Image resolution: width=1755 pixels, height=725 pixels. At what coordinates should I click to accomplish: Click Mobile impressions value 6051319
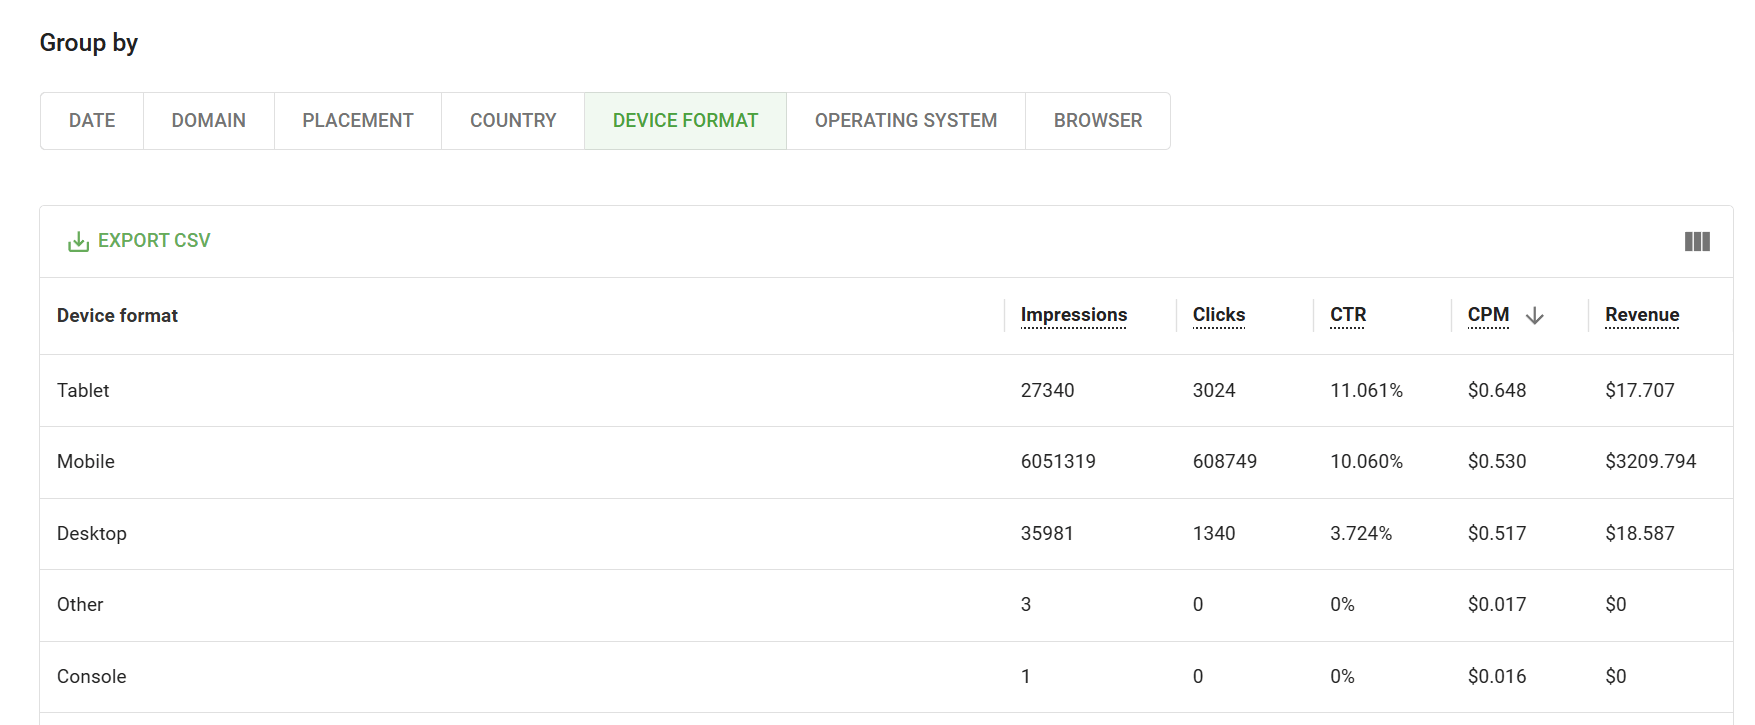pyautogui.click(x=1058, y=462)
